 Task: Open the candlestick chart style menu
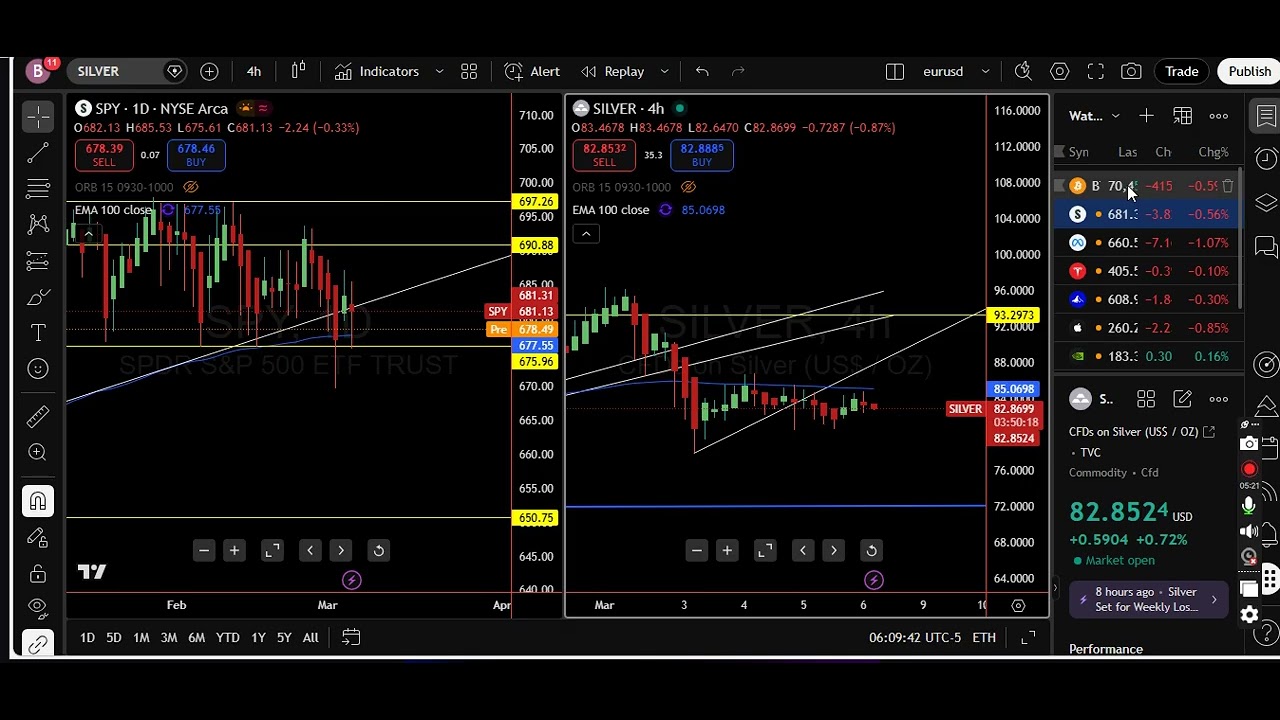click(x=298, y=71)
